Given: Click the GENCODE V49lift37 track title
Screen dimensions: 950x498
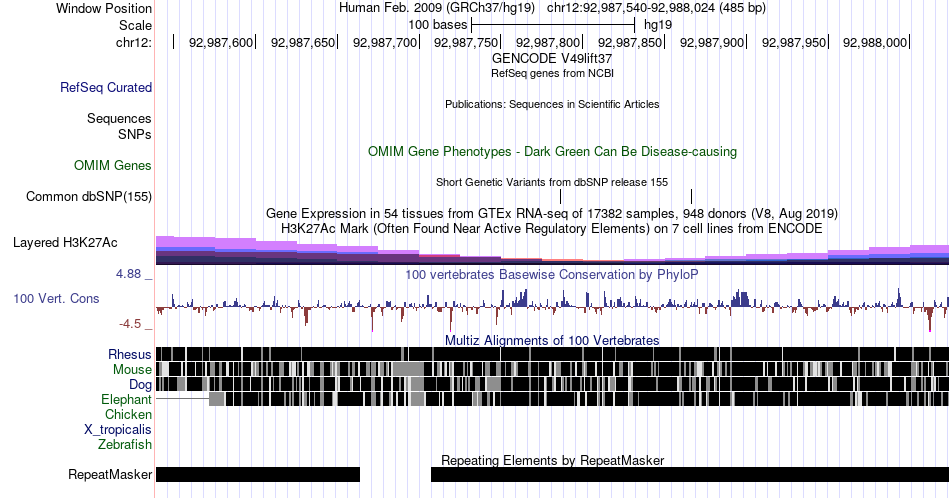Looking at the screenshot, I should click(552, 58).
